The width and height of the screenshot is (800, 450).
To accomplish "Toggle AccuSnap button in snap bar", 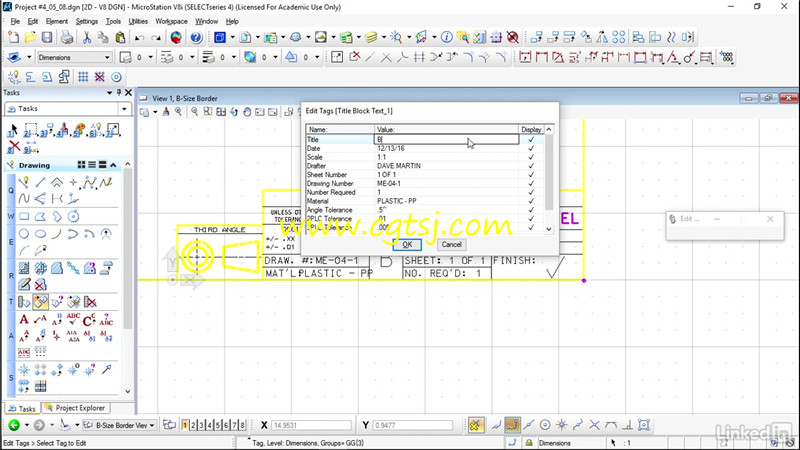I will tap(476, 424).
